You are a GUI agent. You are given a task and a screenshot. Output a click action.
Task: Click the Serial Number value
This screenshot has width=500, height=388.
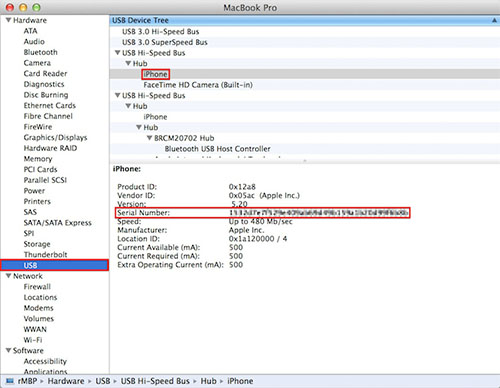tap(319, 213)
